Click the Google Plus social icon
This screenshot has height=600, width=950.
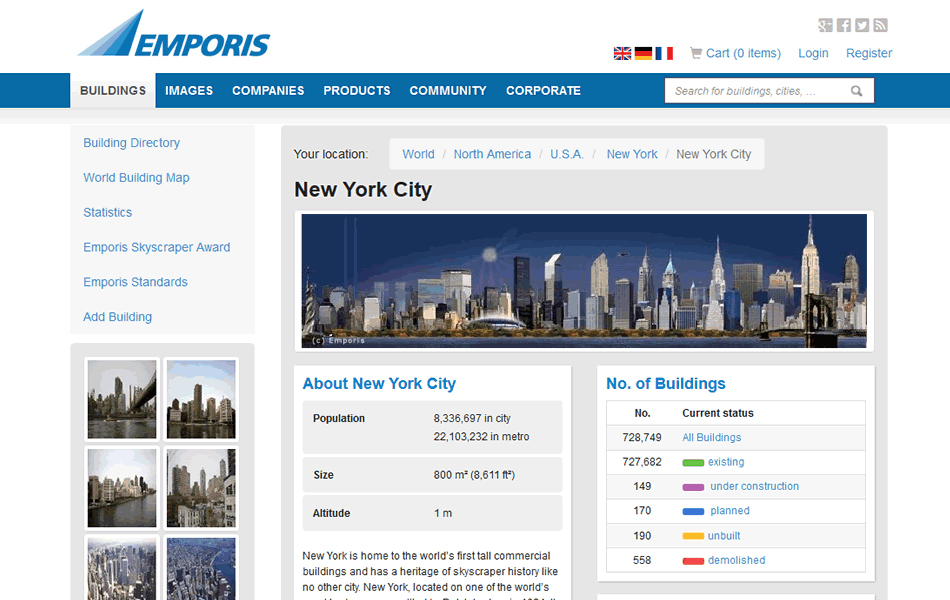(825, 25)
